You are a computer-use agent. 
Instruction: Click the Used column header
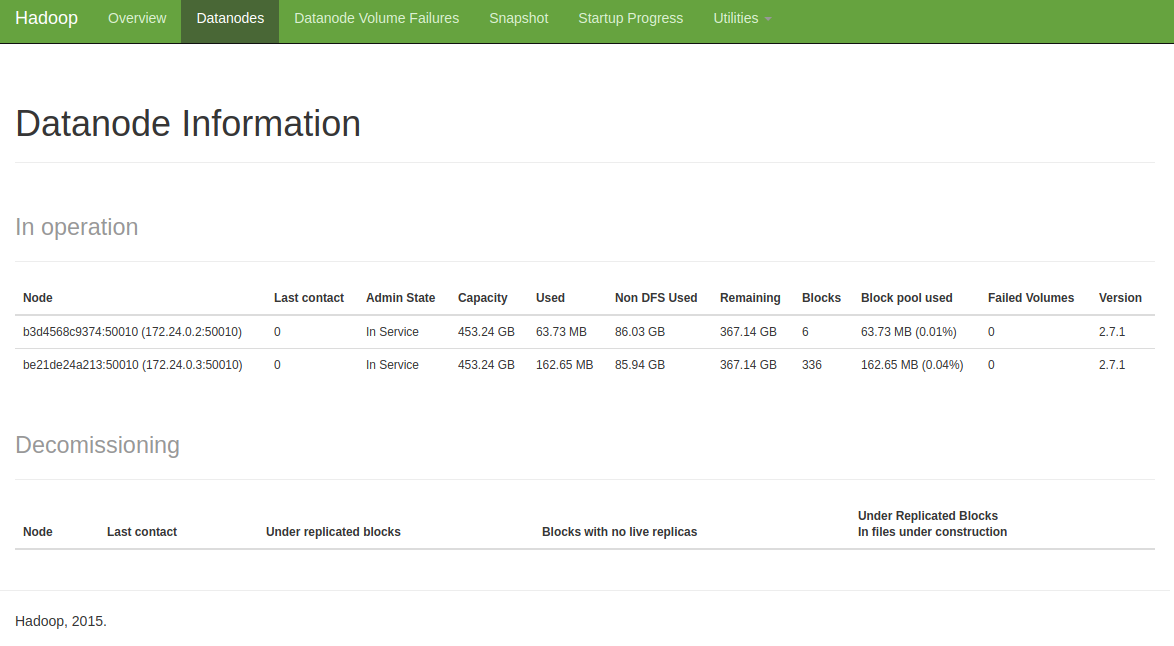[x=550, y=298]
